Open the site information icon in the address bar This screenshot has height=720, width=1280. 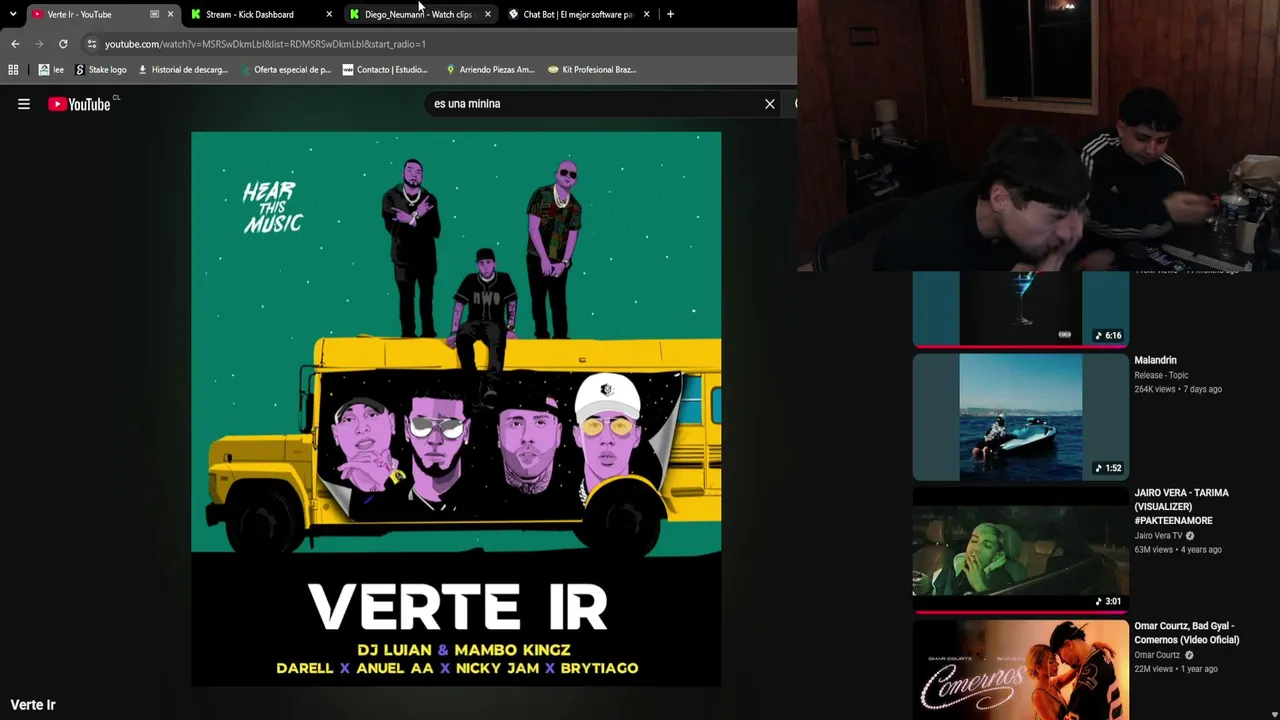tap(91, 44)
